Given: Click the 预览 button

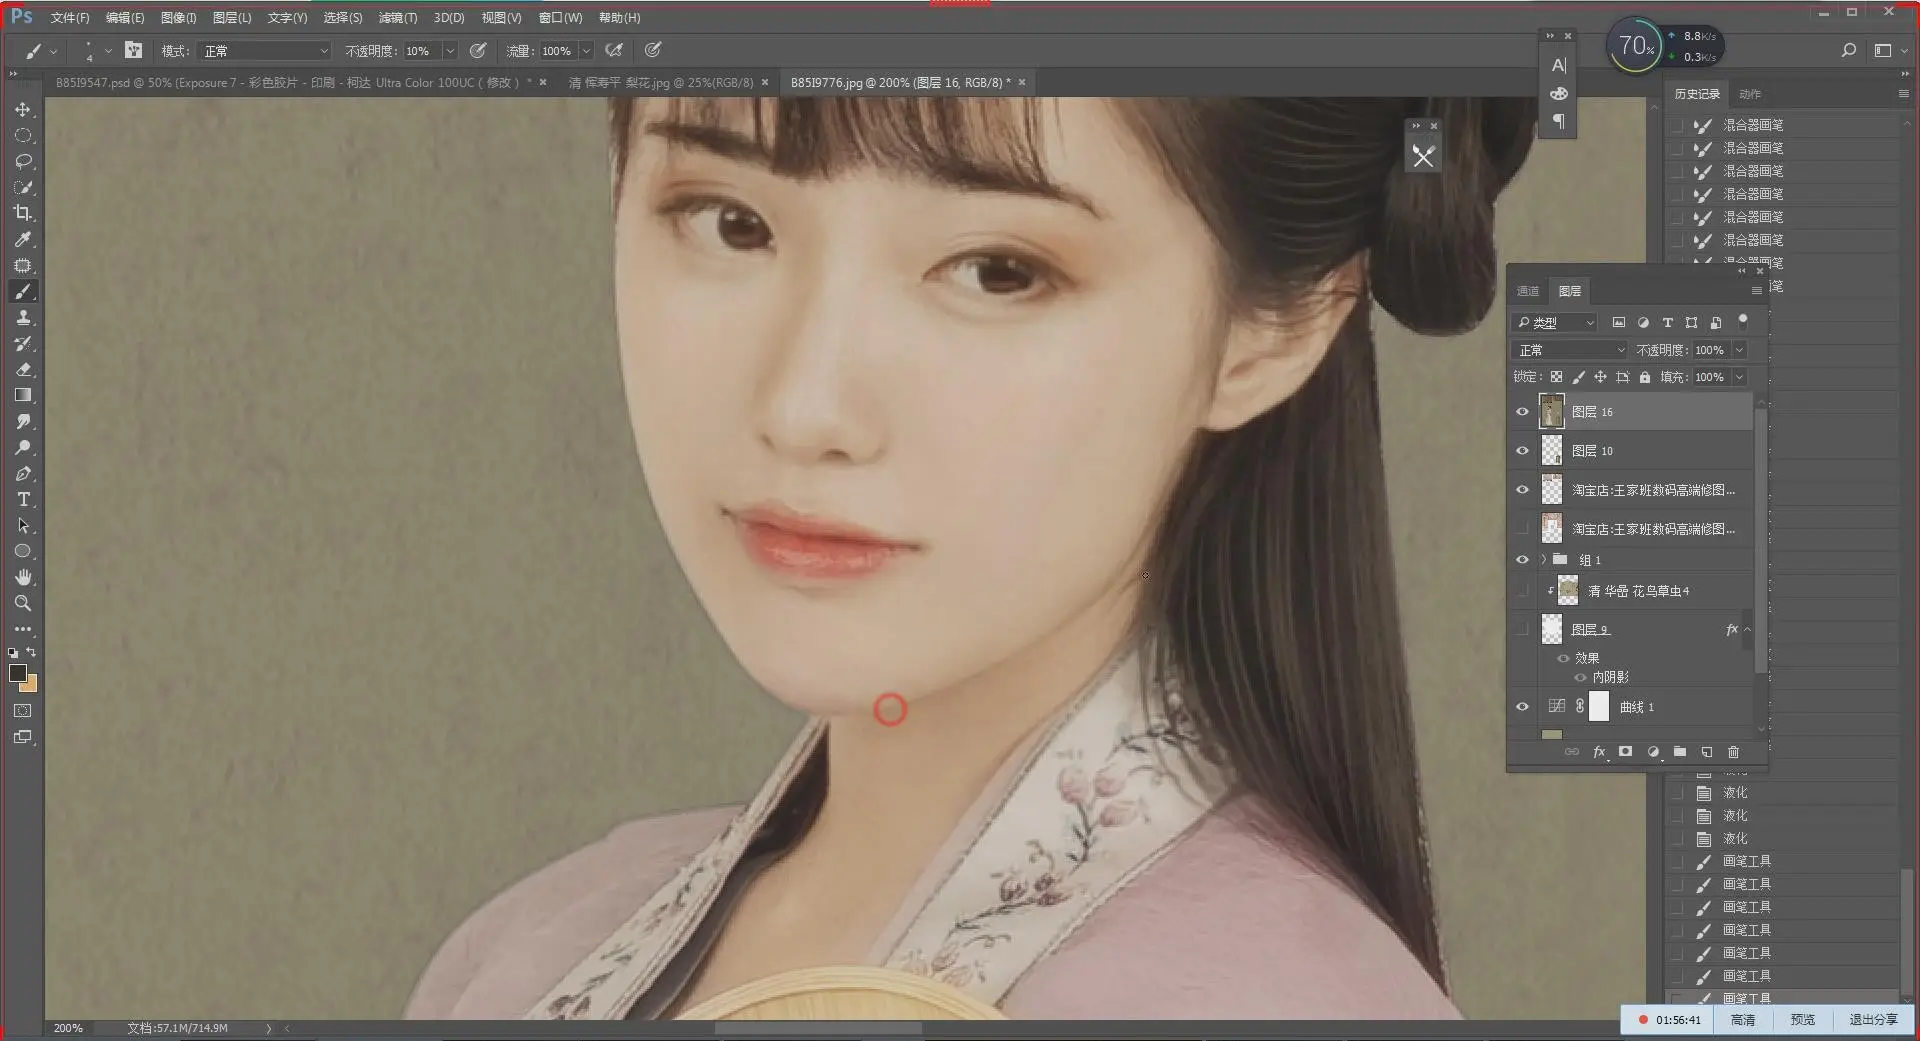Looking at the screenshot, I should 1803,1020.
